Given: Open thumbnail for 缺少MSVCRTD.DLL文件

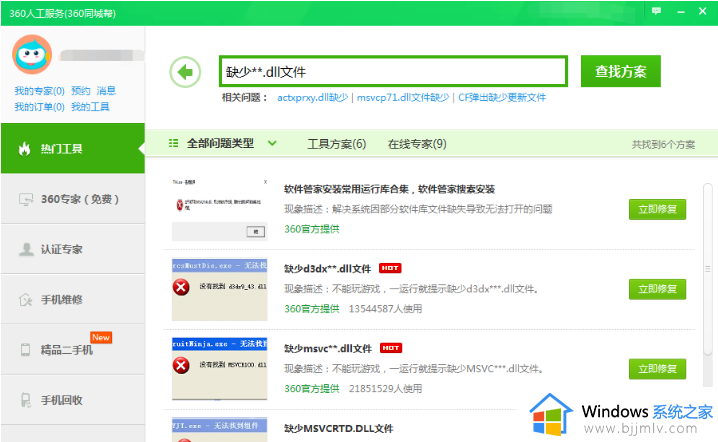Looking at the screenshot, I should click(219, 430).
